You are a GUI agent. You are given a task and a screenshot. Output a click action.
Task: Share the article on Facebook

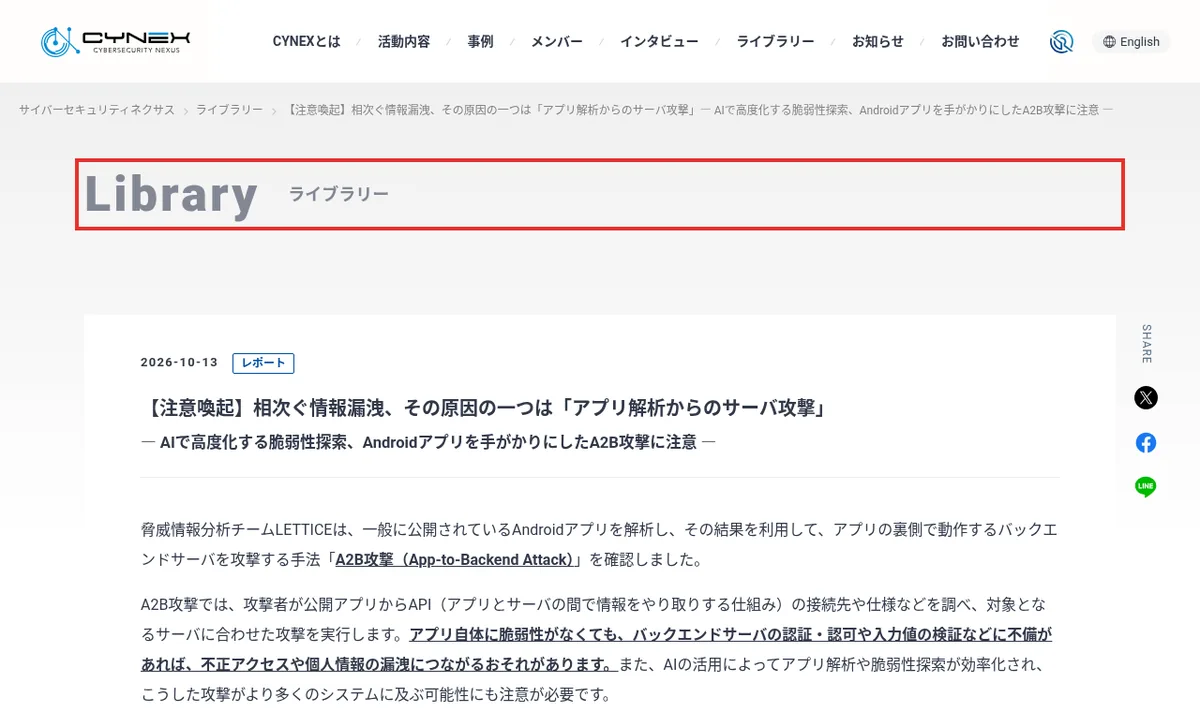coord(1146,443)
